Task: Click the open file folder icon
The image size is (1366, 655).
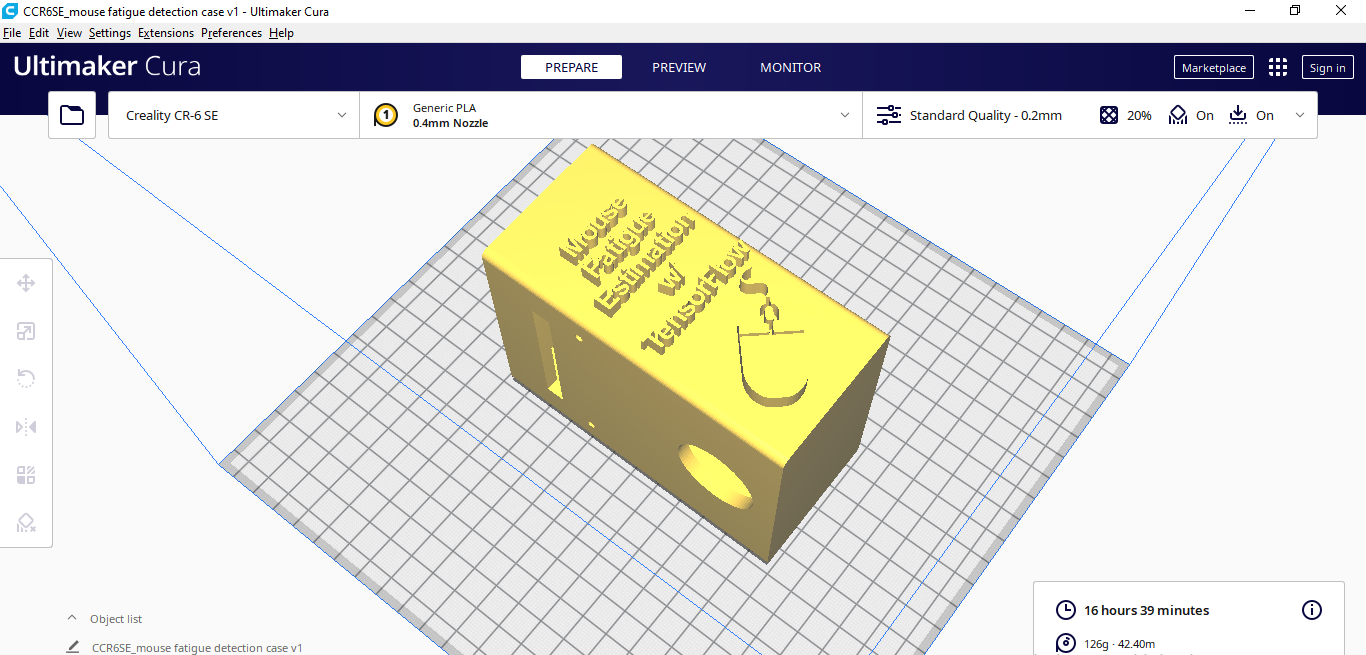Action: point(71,114)
